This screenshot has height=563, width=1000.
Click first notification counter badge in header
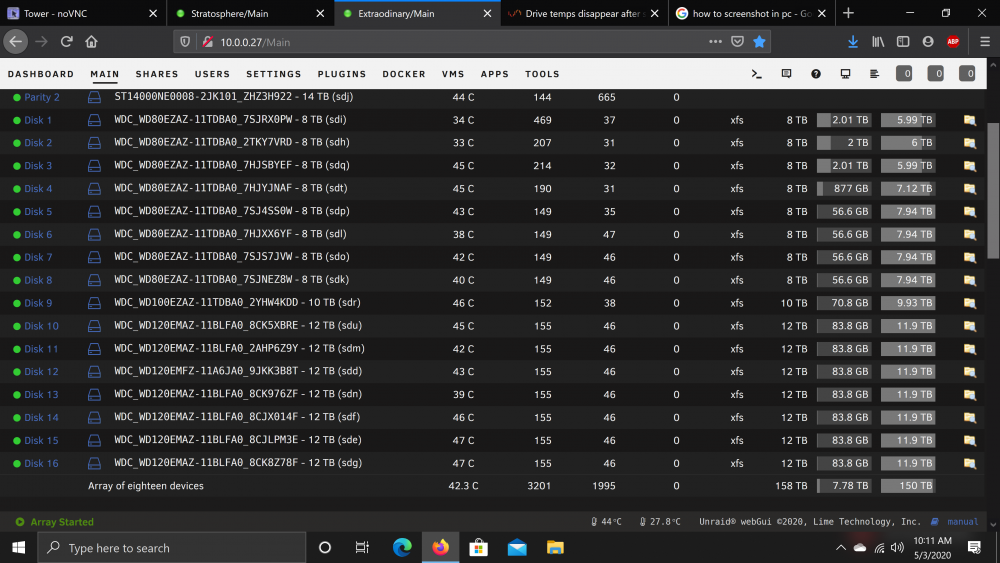[904, 74]
